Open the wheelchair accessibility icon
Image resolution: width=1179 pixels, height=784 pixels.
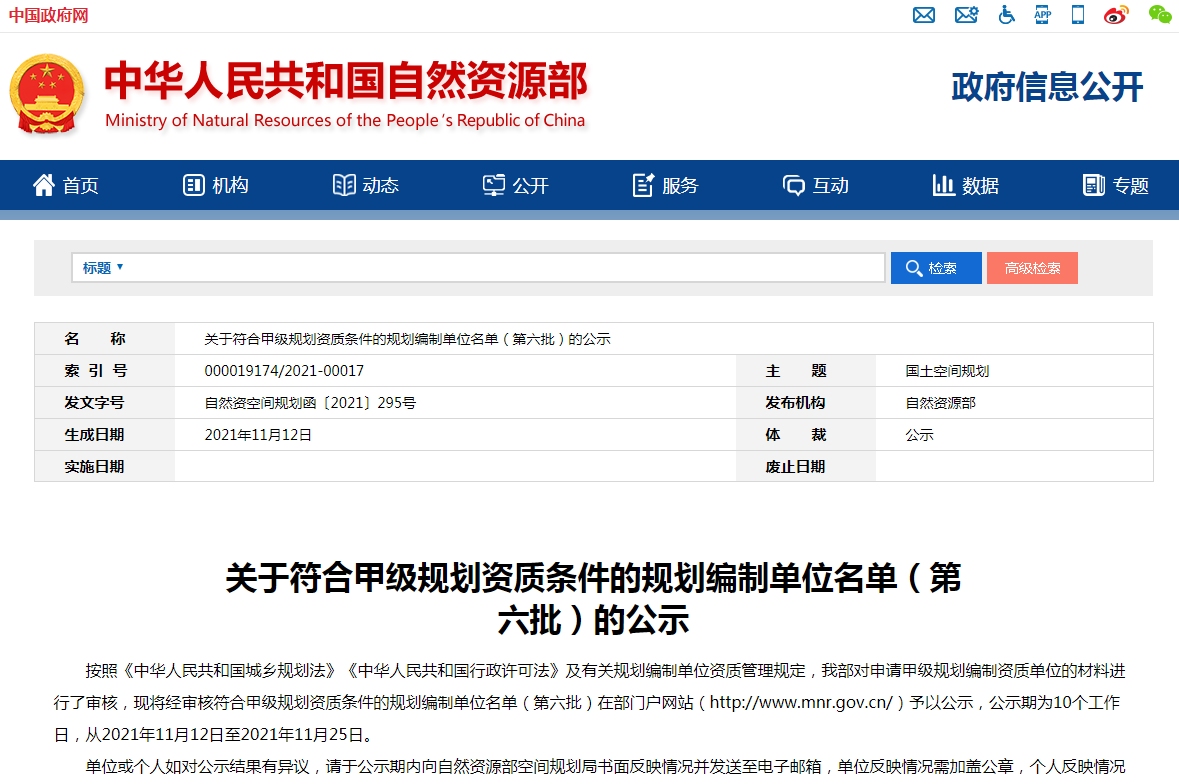(x=1007, y=15)
